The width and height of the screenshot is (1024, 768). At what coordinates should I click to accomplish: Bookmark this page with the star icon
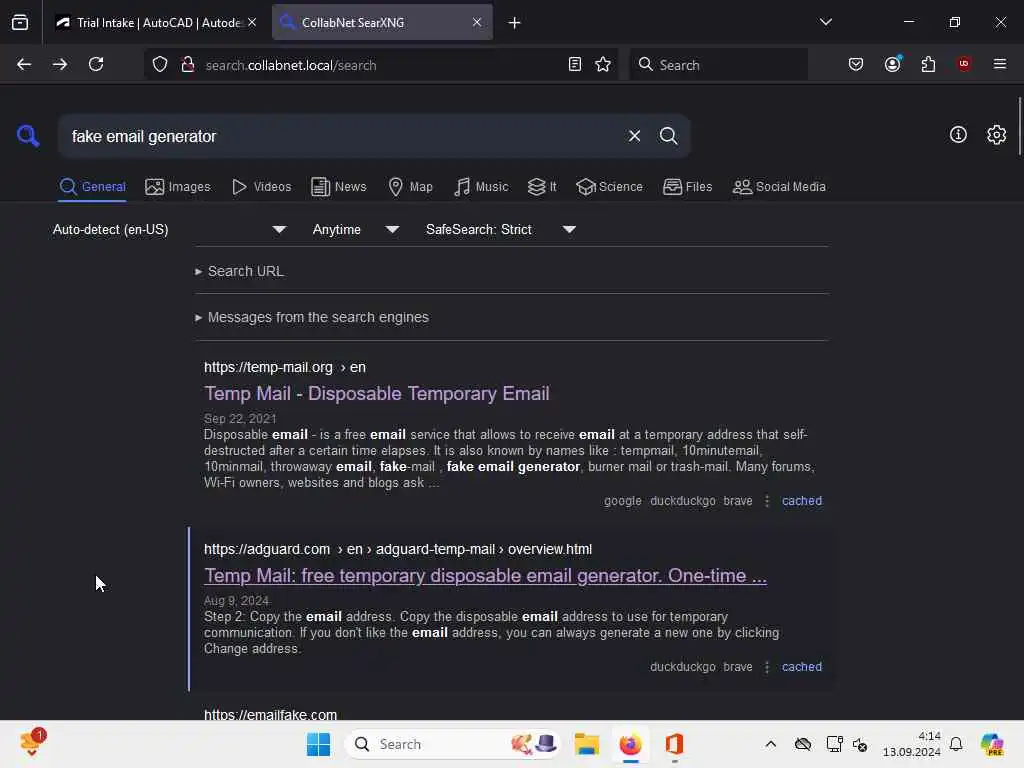click(603, 65)
